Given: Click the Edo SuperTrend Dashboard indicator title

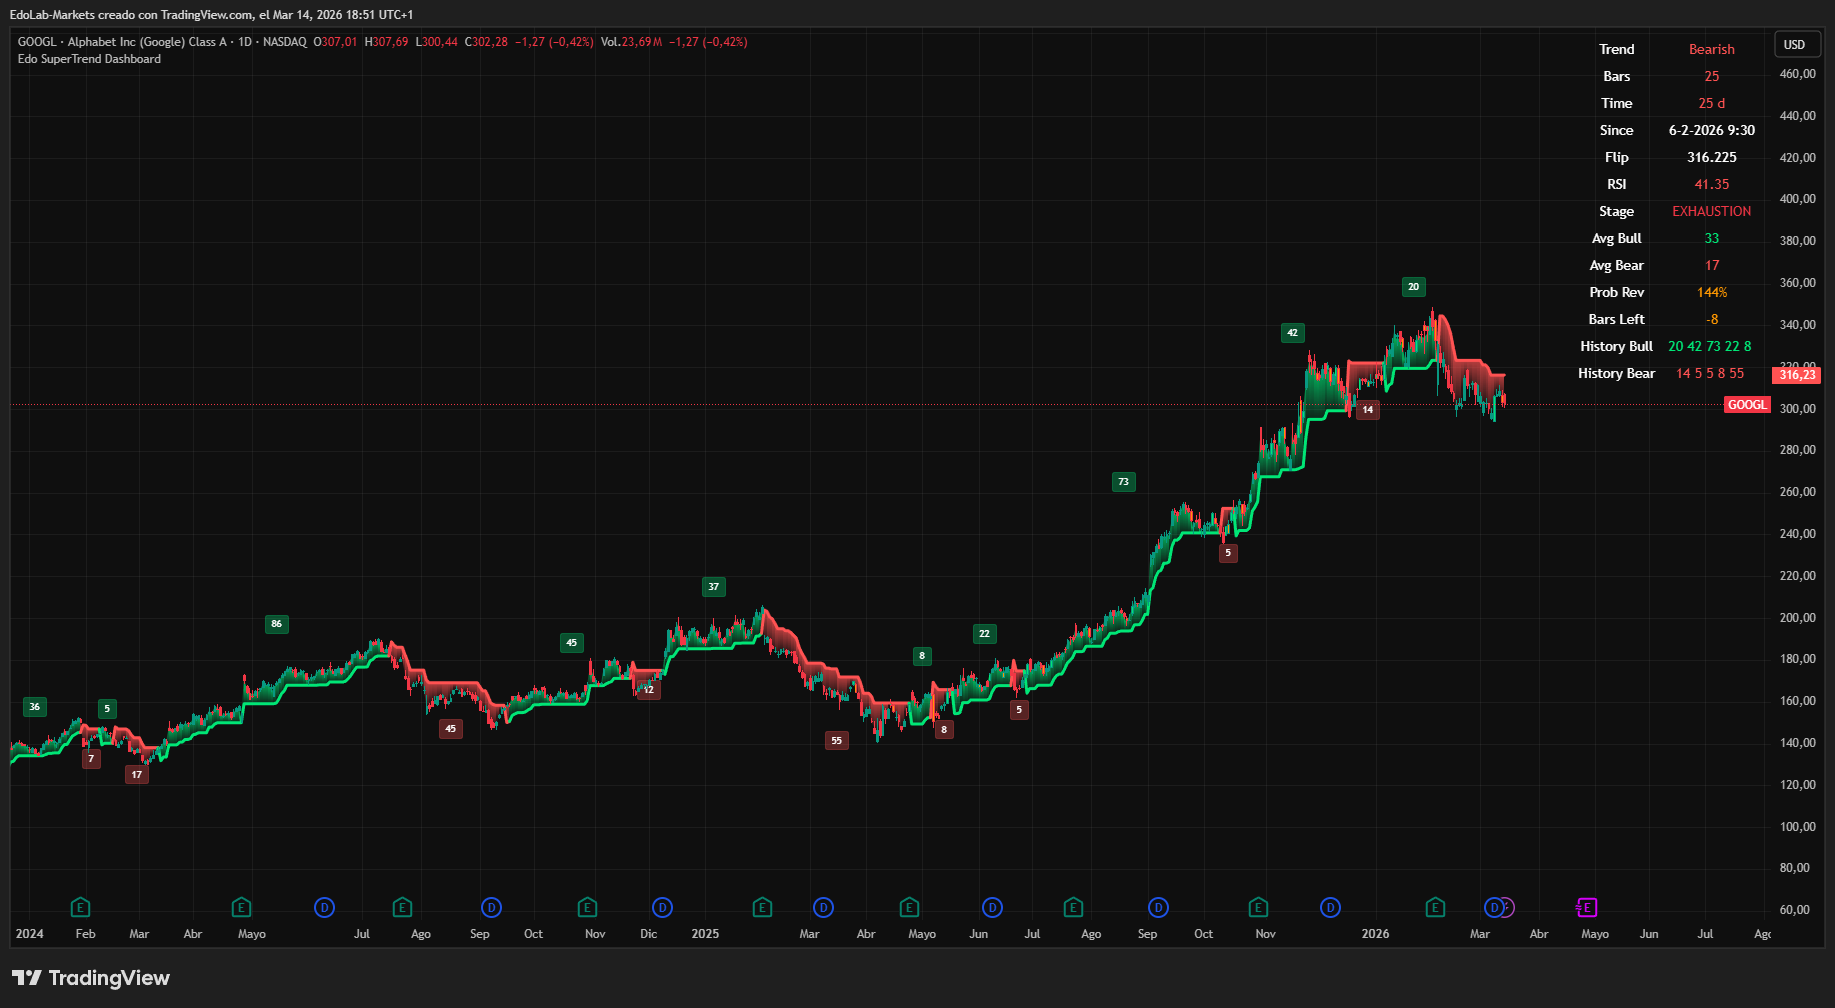Looking at the screenshot, I should 89,59.
